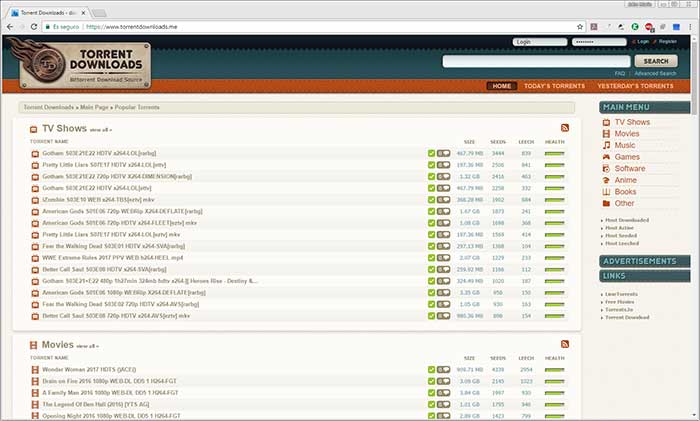Image resolution: width=700 pixels, height=421 pixels.
Task: Click the Other folder icon in Main Menu
Action: click(x=606, y=203)
